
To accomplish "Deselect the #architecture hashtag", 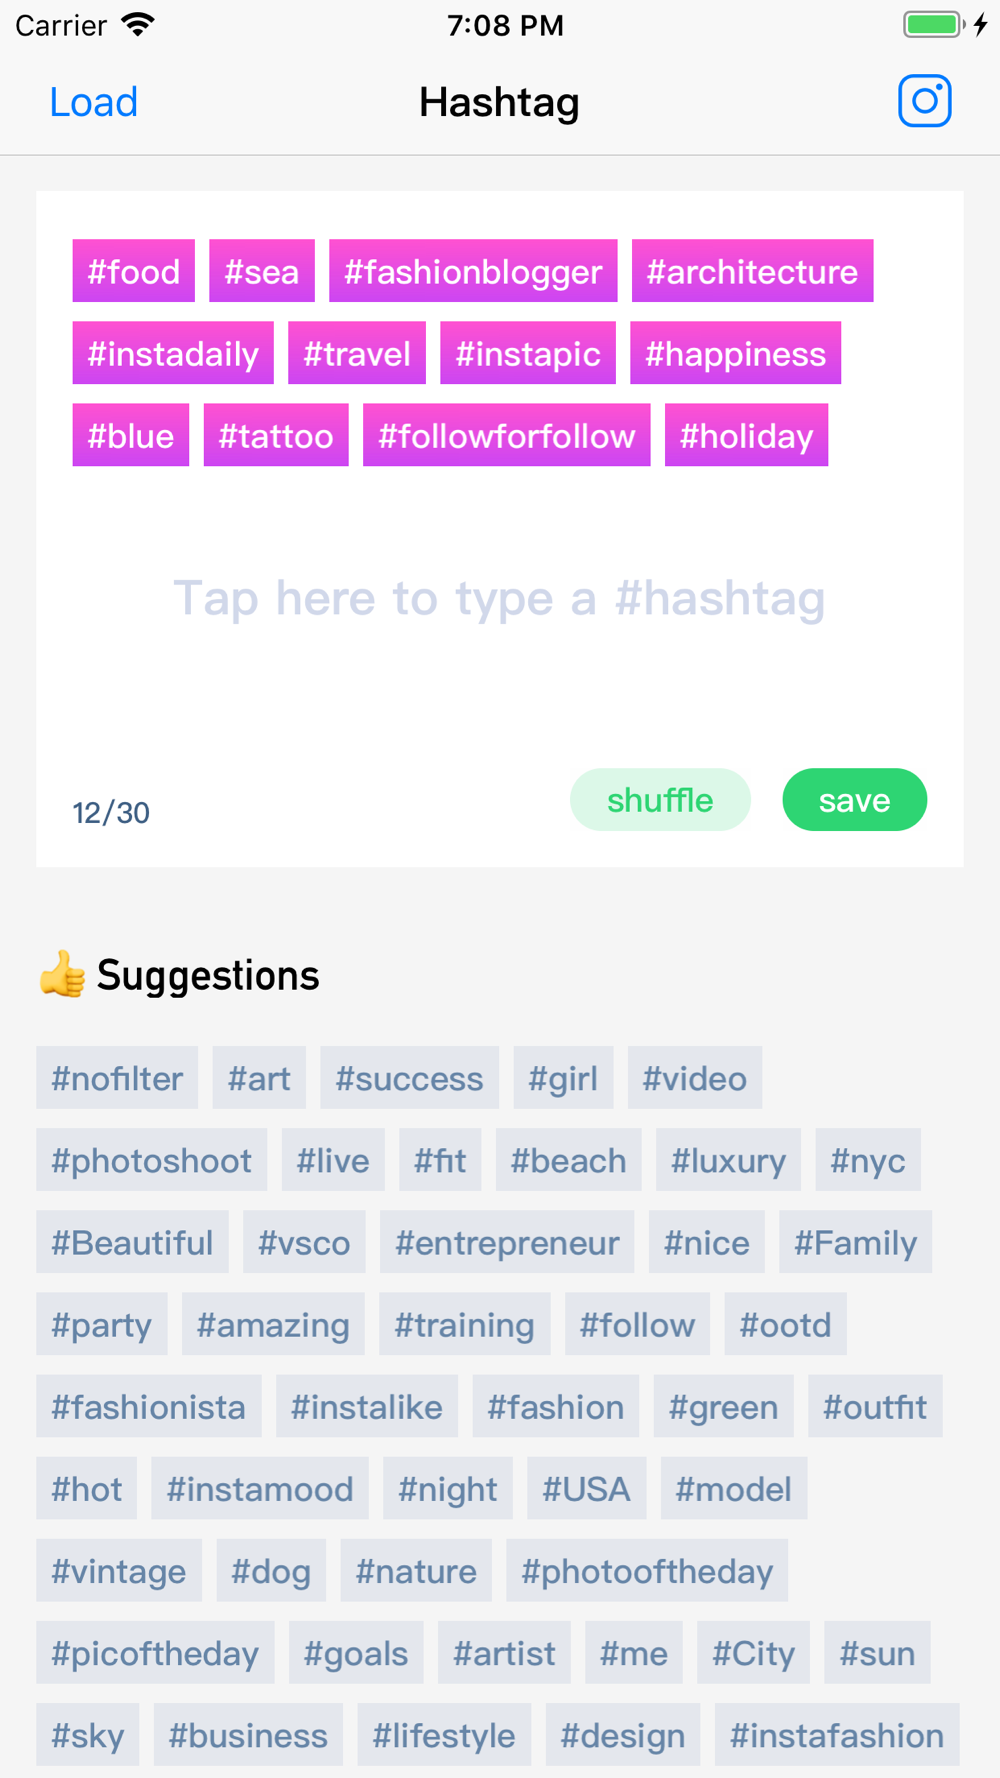I will 752,271.
